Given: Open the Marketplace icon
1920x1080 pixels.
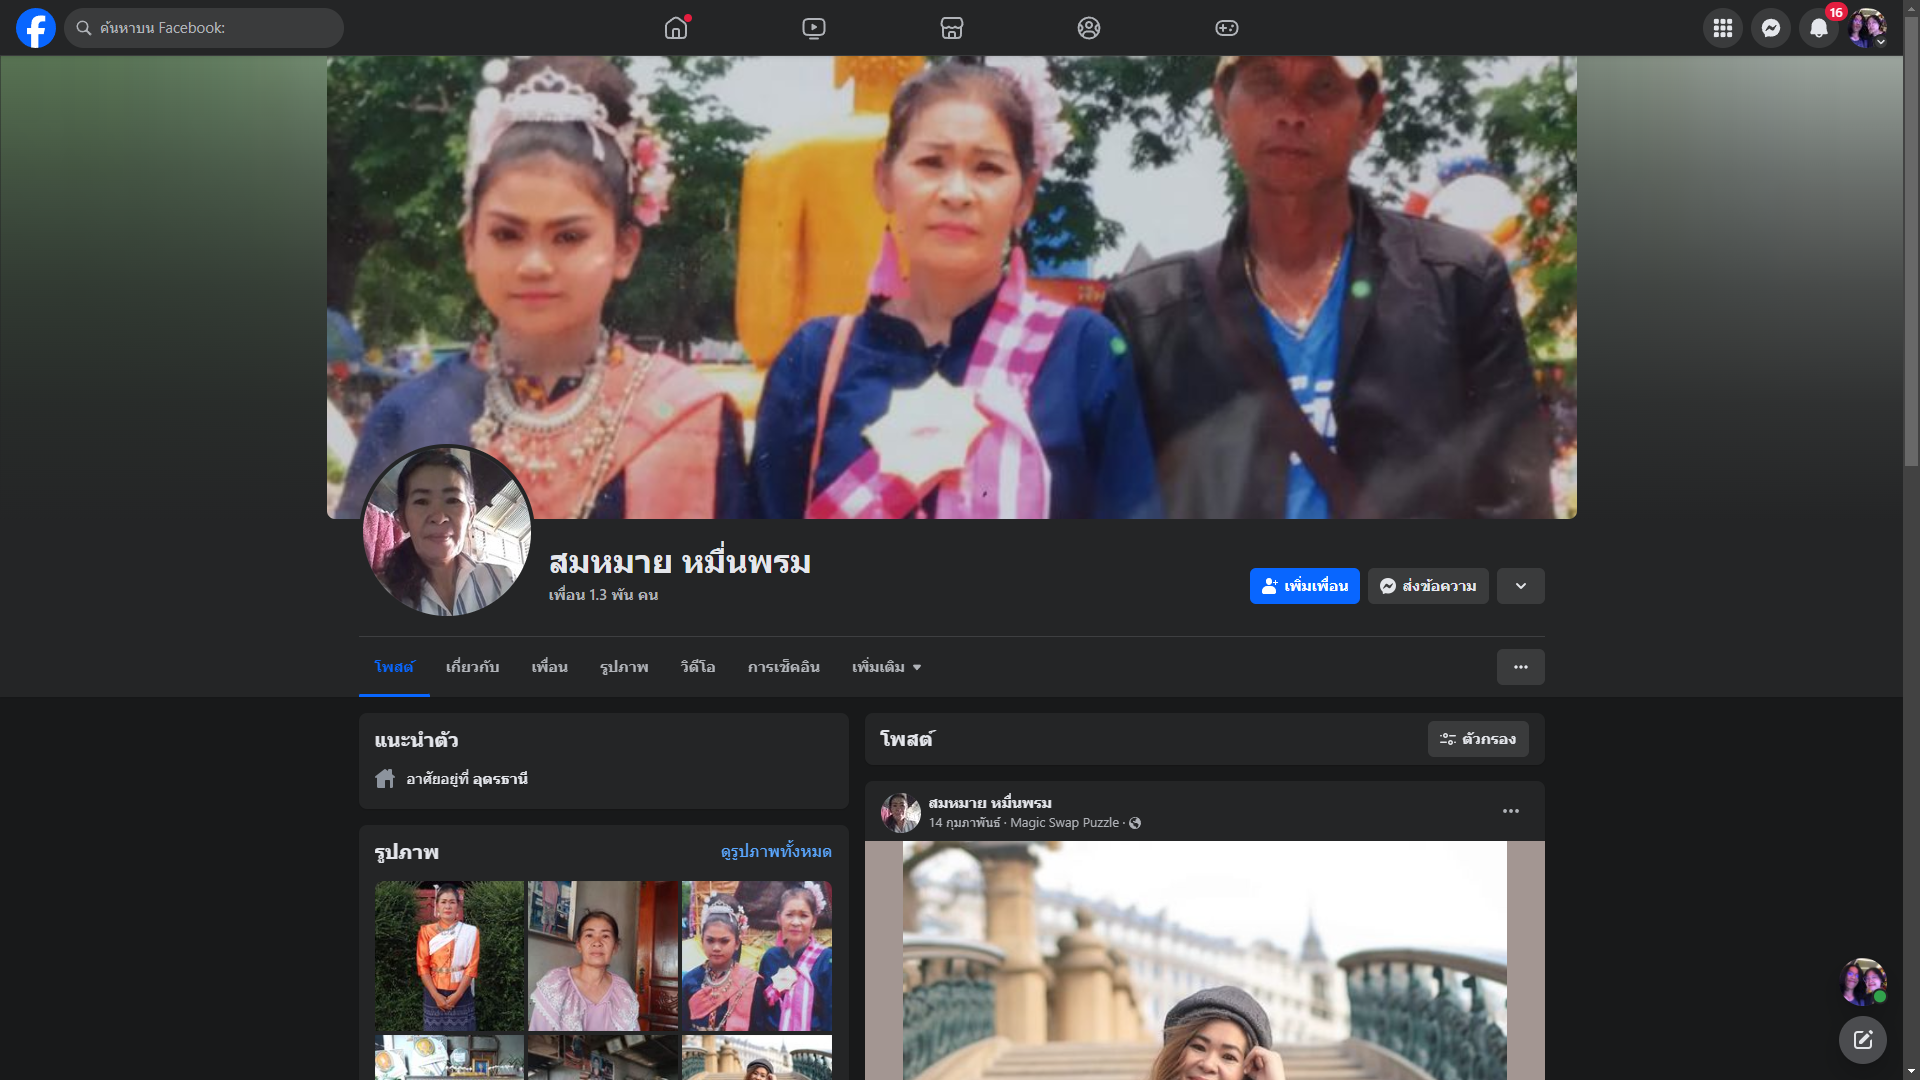Looking at the screenshot, I should pyautogui.click(x=951, y=28).
